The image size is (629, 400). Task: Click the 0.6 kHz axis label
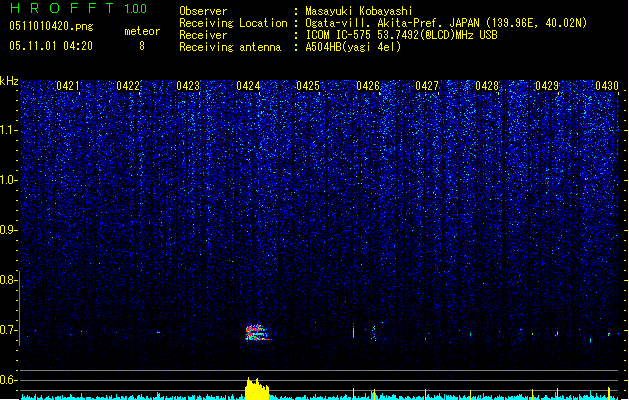coord(8,380)
